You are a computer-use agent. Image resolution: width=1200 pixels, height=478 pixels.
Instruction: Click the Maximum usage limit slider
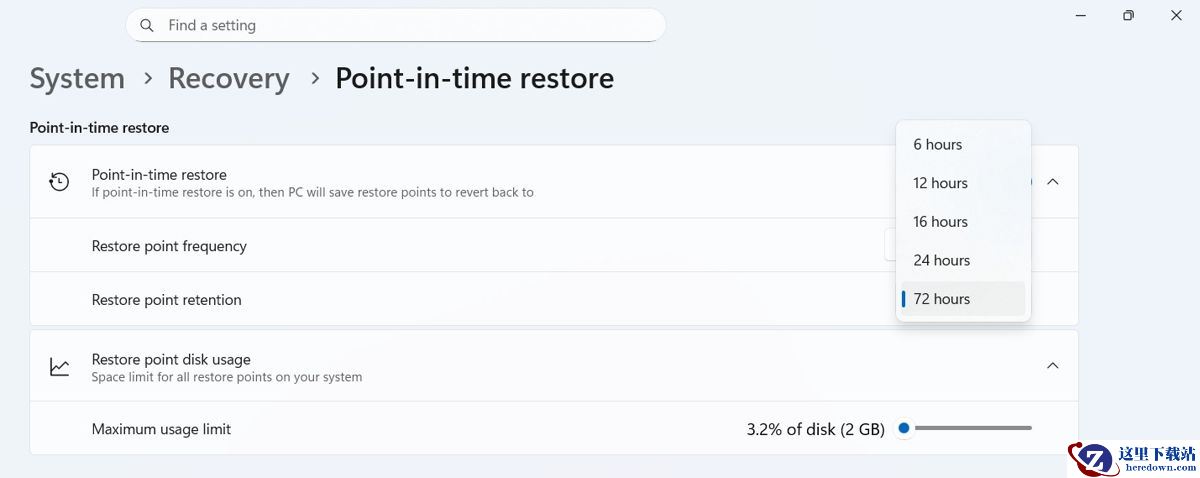tap(968, 428)
